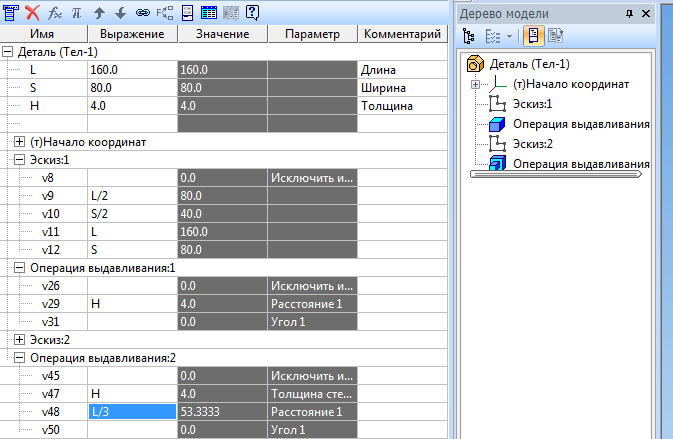Click the Эскиз:2 sketch icon in model tree
This screenshot has height=439, width=673.
click(497, 143)
